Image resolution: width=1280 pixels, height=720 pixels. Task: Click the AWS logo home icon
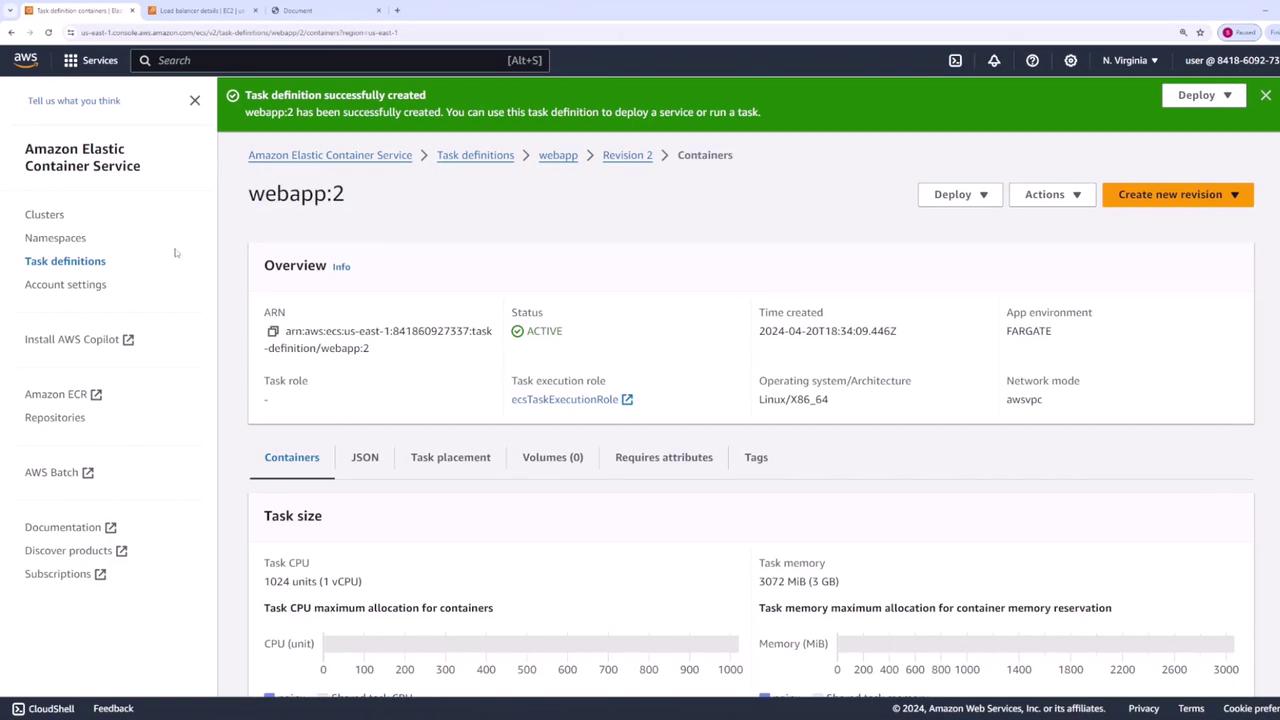26,60
